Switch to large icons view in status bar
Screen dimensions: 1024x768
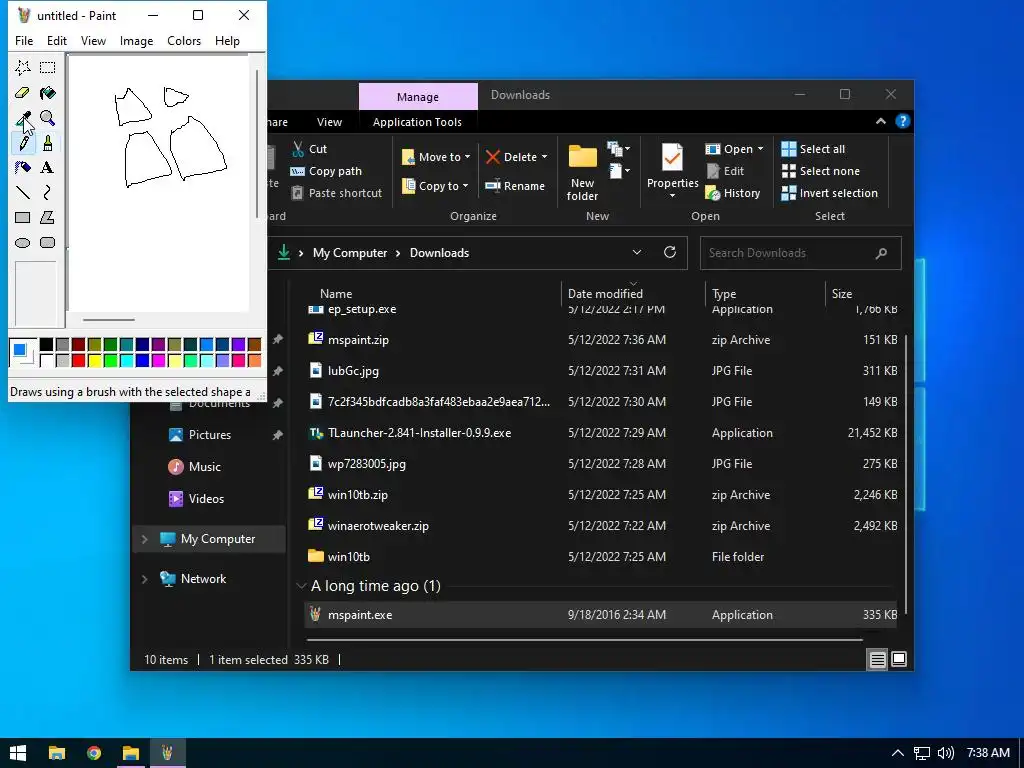(899, 660)
